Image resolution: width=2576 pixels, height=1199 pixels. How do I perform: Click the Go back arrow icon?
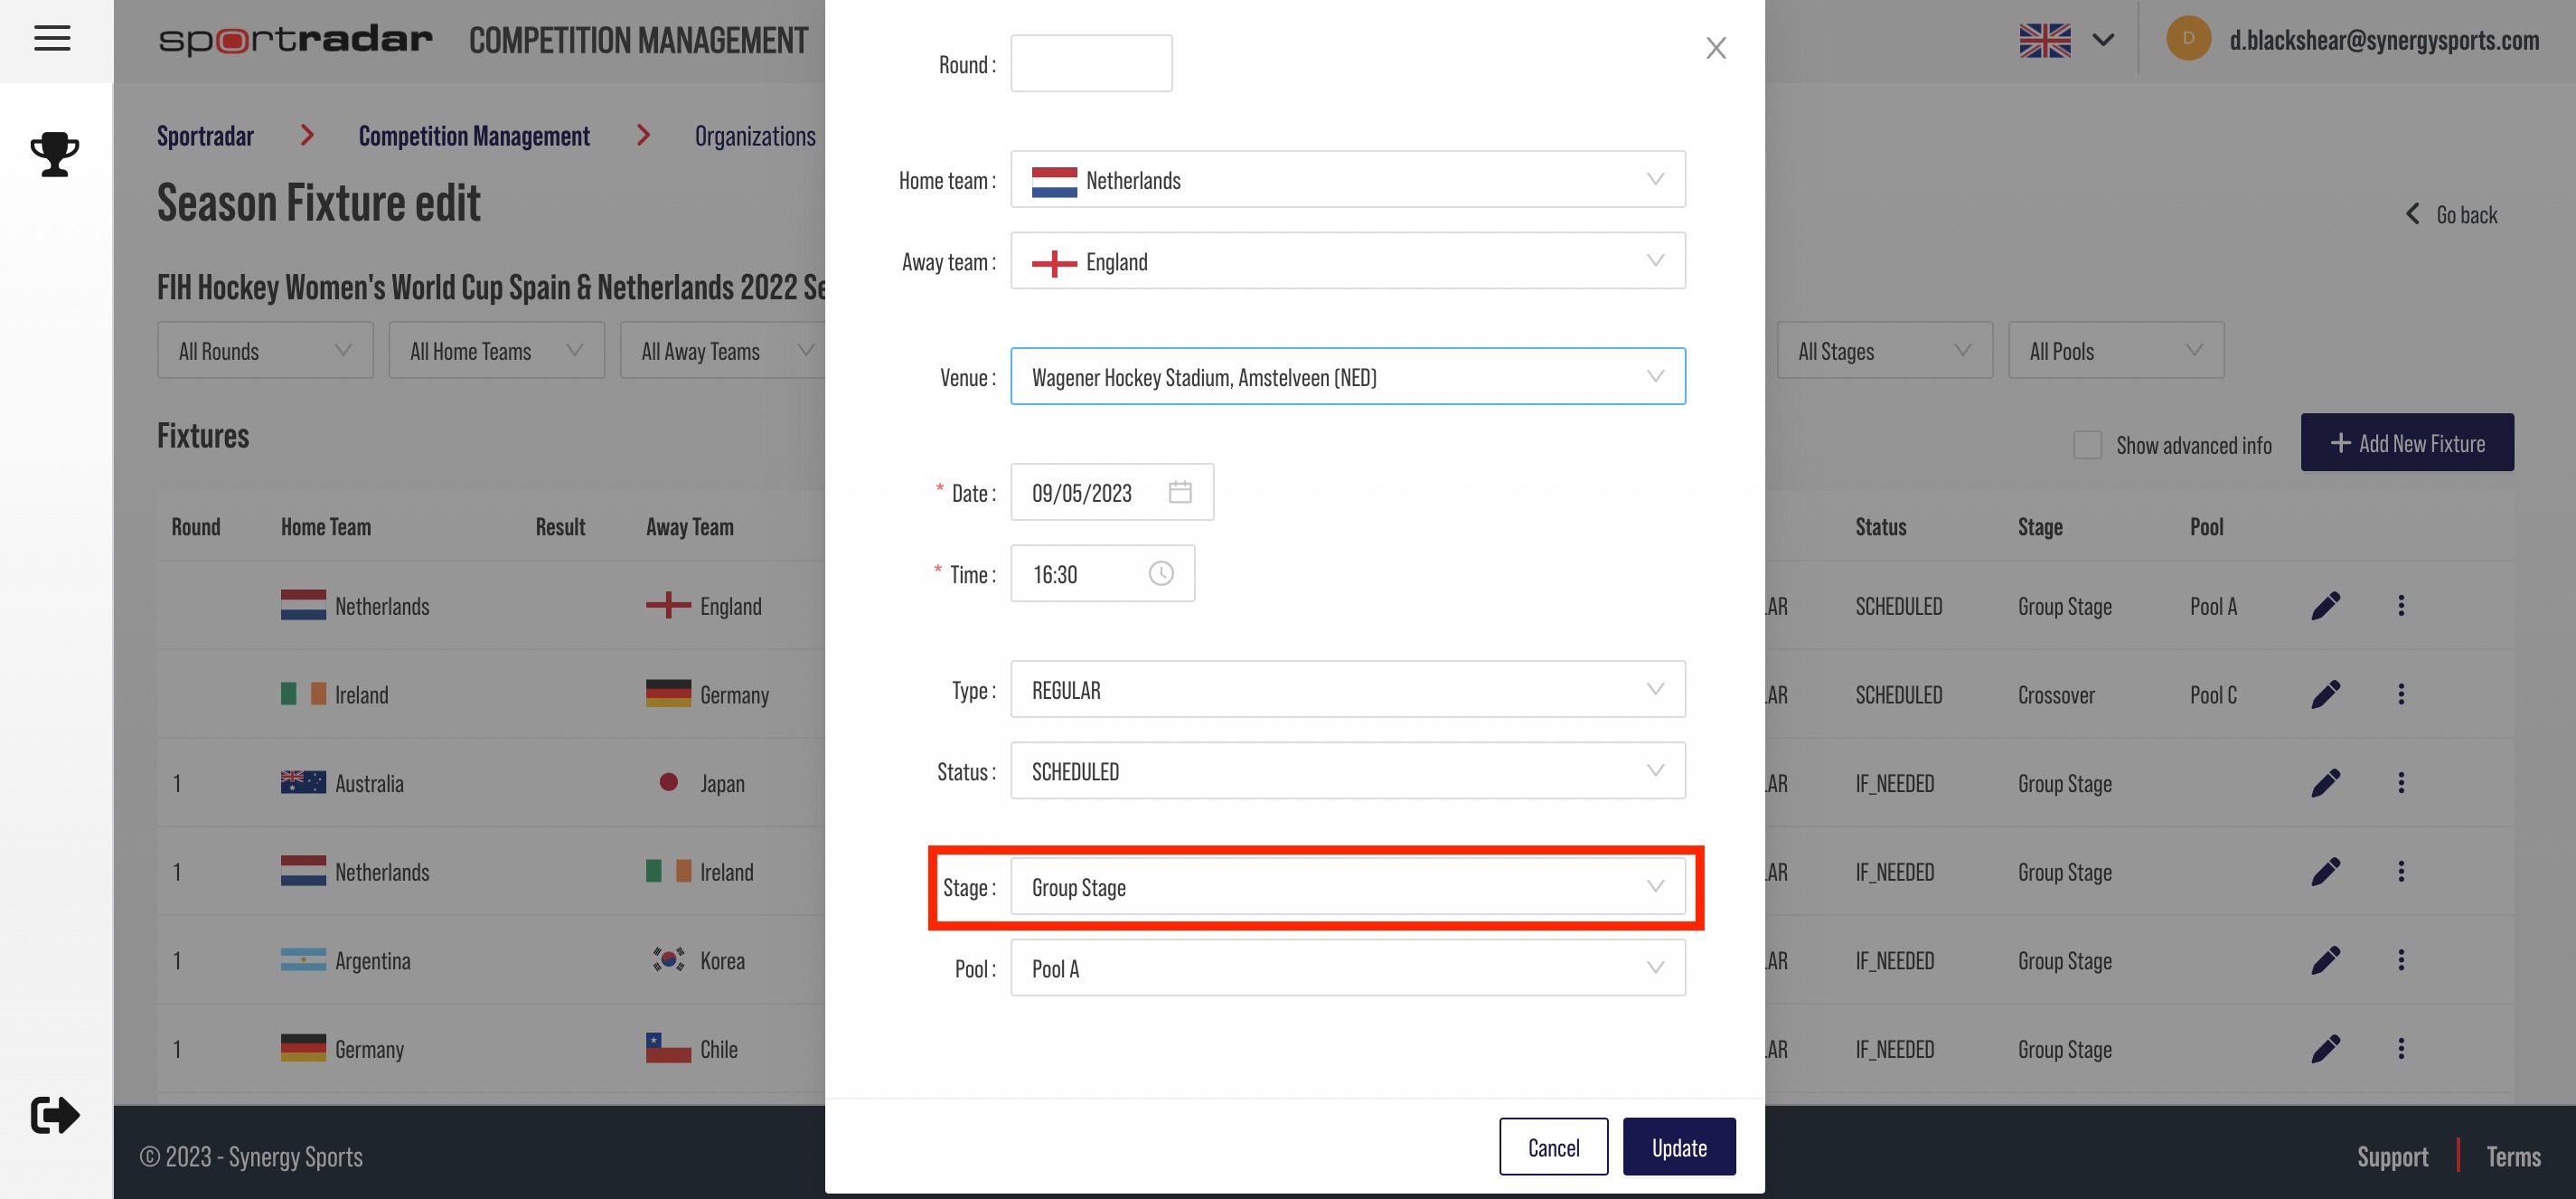click(2413, 214)
